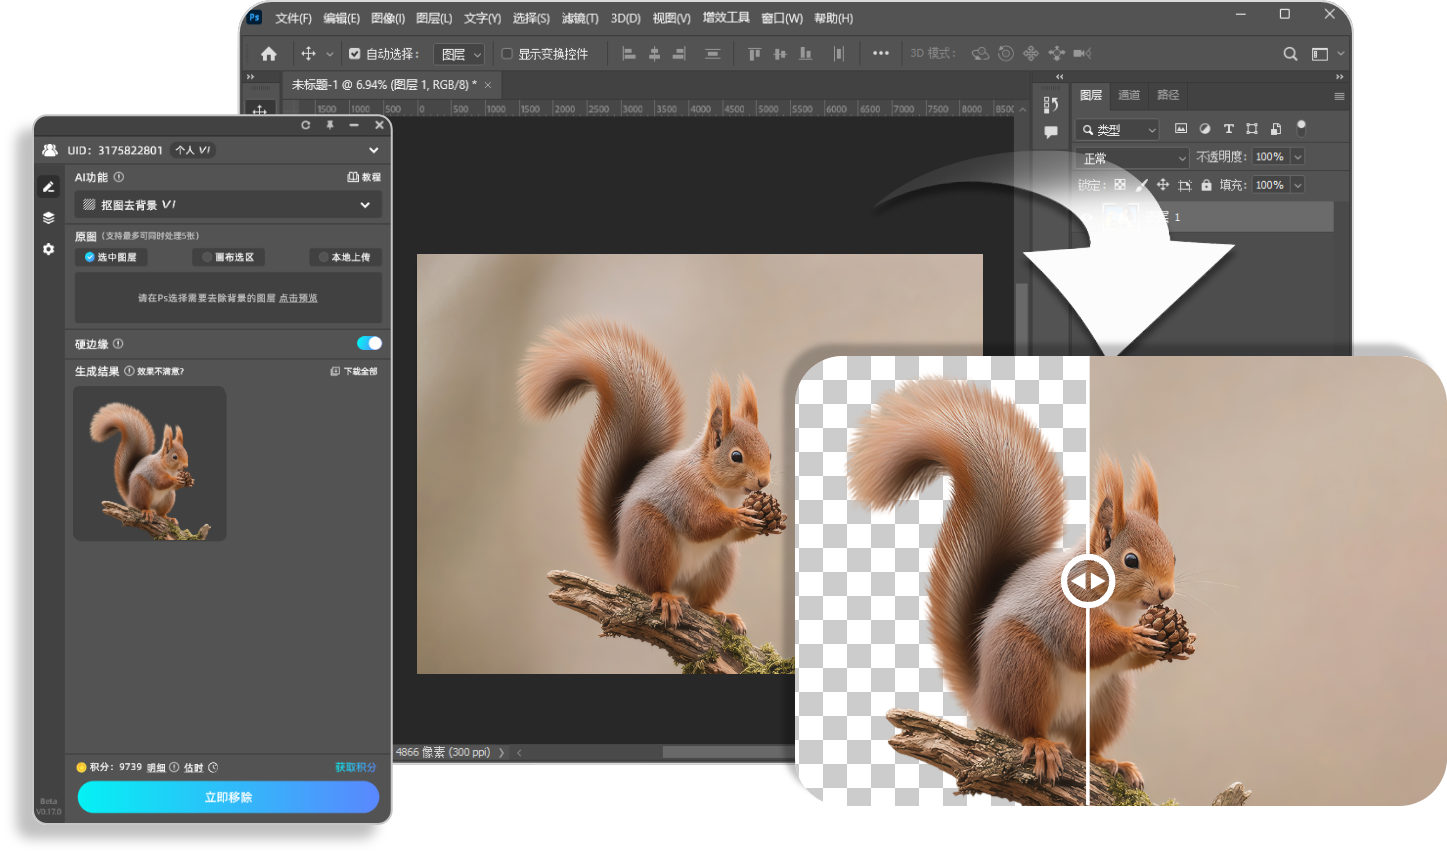Pin the AI plugin panel
The width and height of the screenshot is (1447, 855).
[330, 125]
